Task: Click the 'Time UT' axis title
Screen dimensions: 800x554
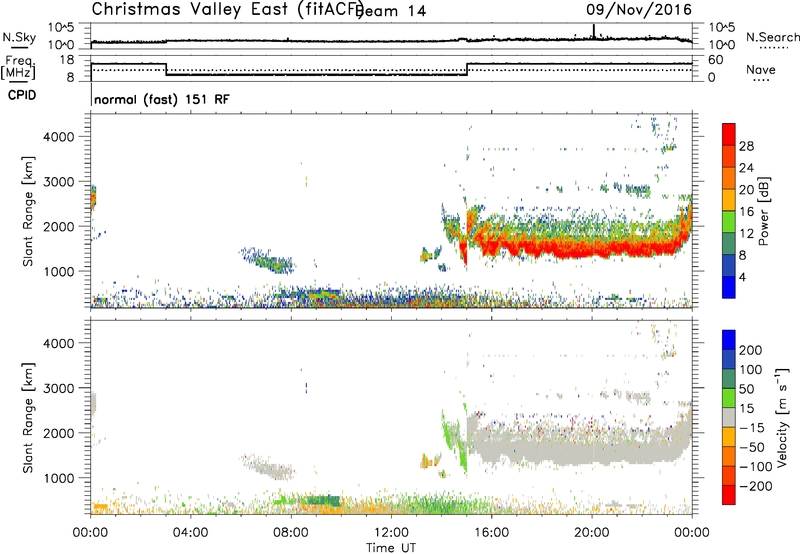Action: [391, 547]
